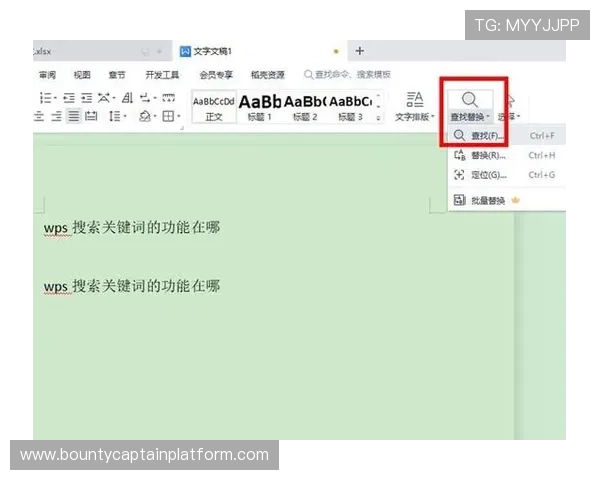Image resolution: width=600 pixels, height=480 pixels.
Task: Expand paragraph marks dropdown arrow
Action: point(155,98)
